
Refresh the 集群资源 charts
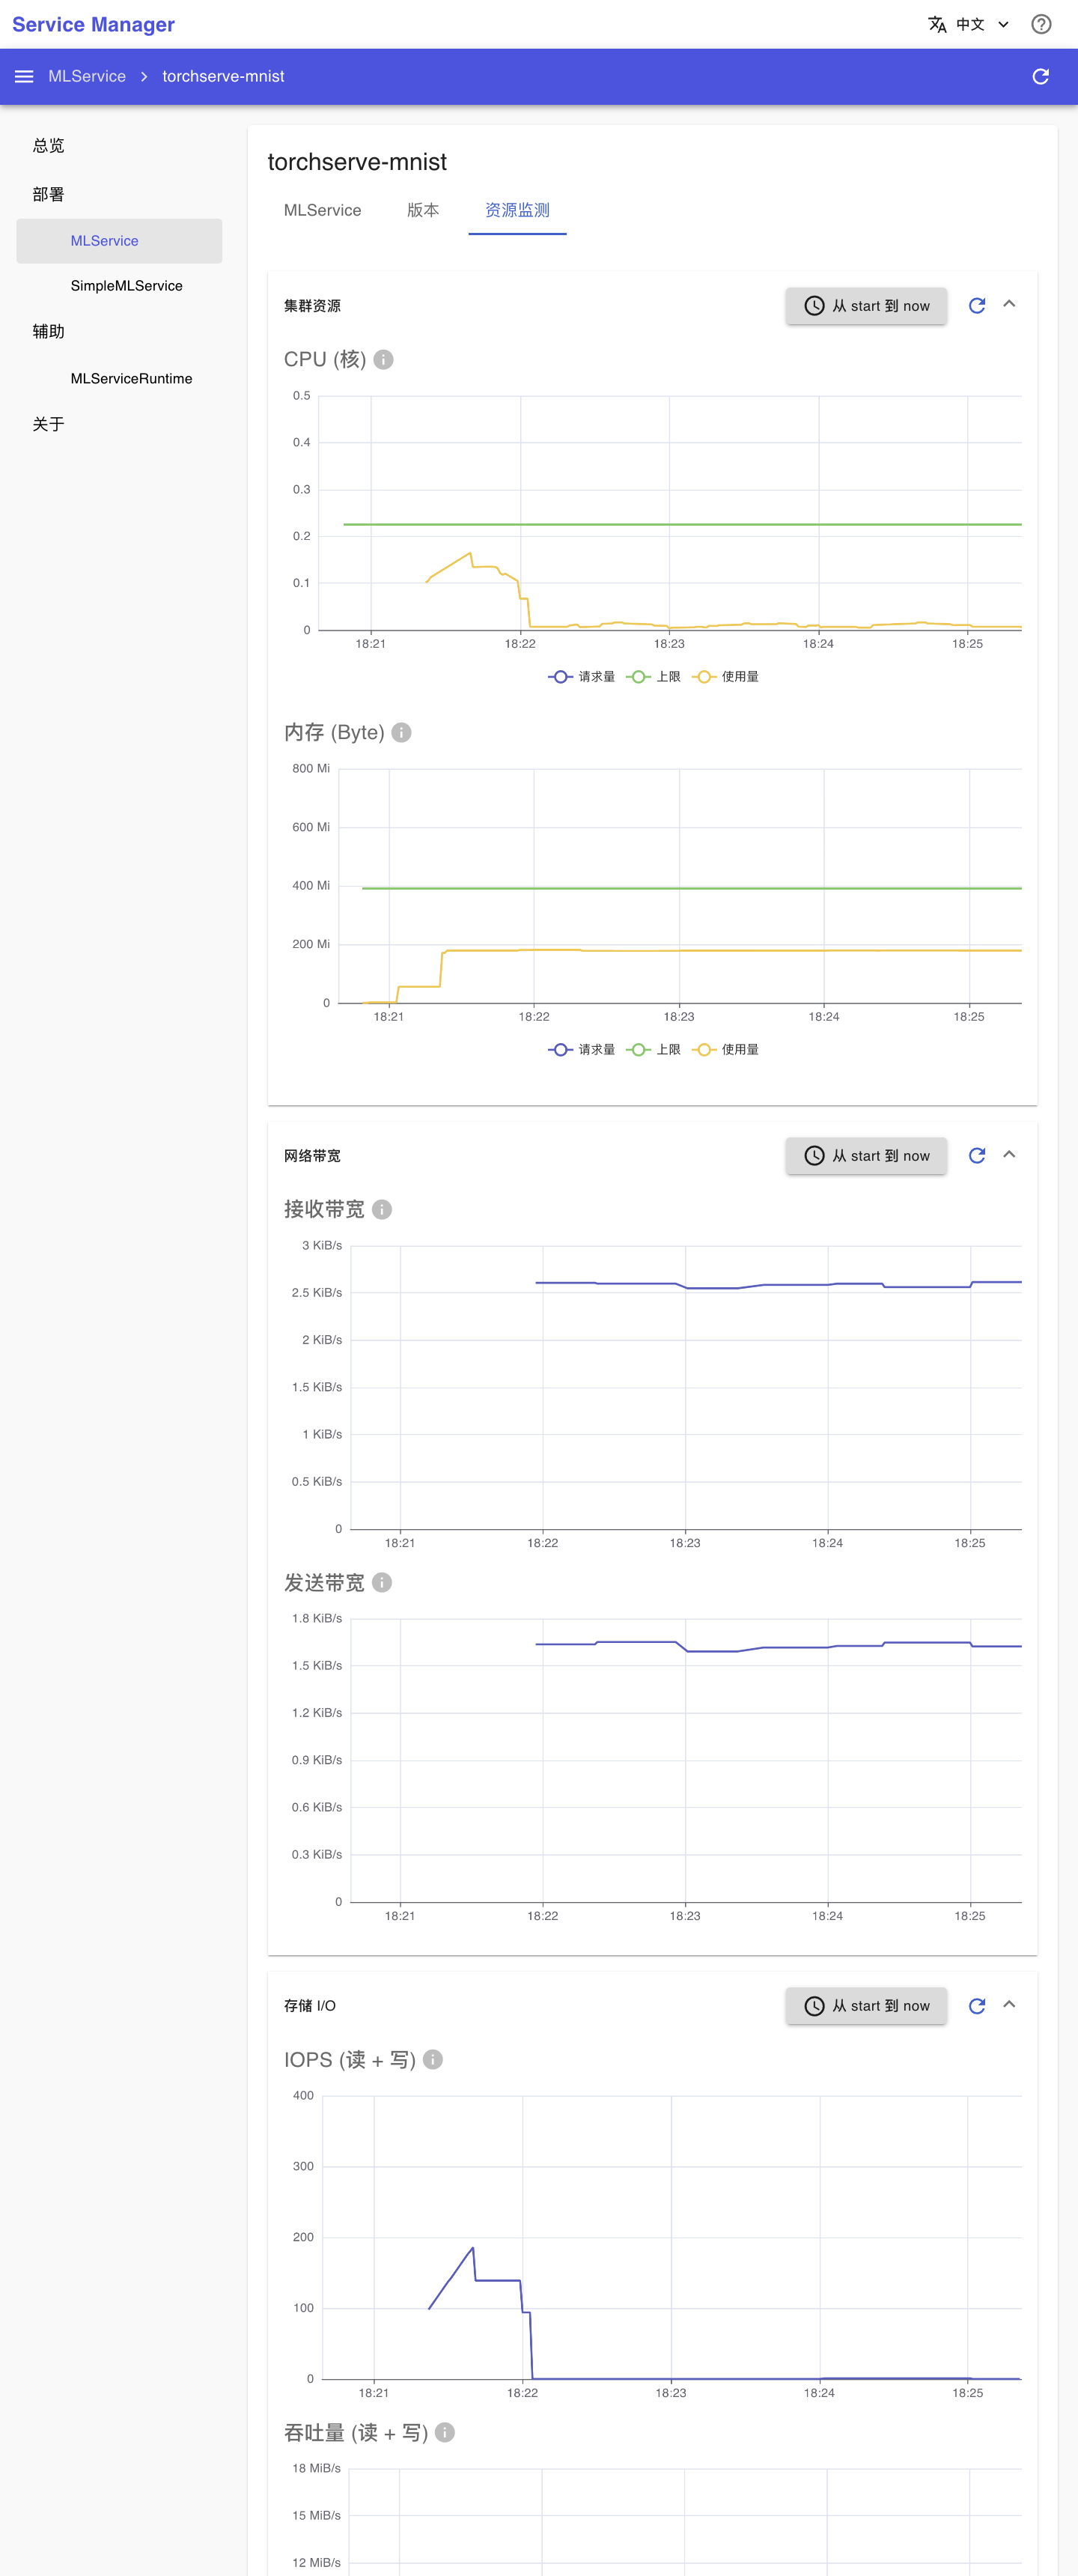[977, 306]
